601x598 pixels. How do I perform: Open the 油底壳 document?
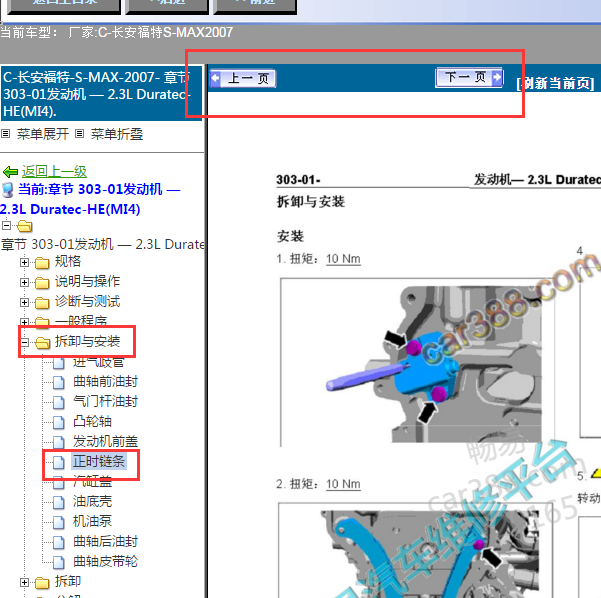[92, 501]
